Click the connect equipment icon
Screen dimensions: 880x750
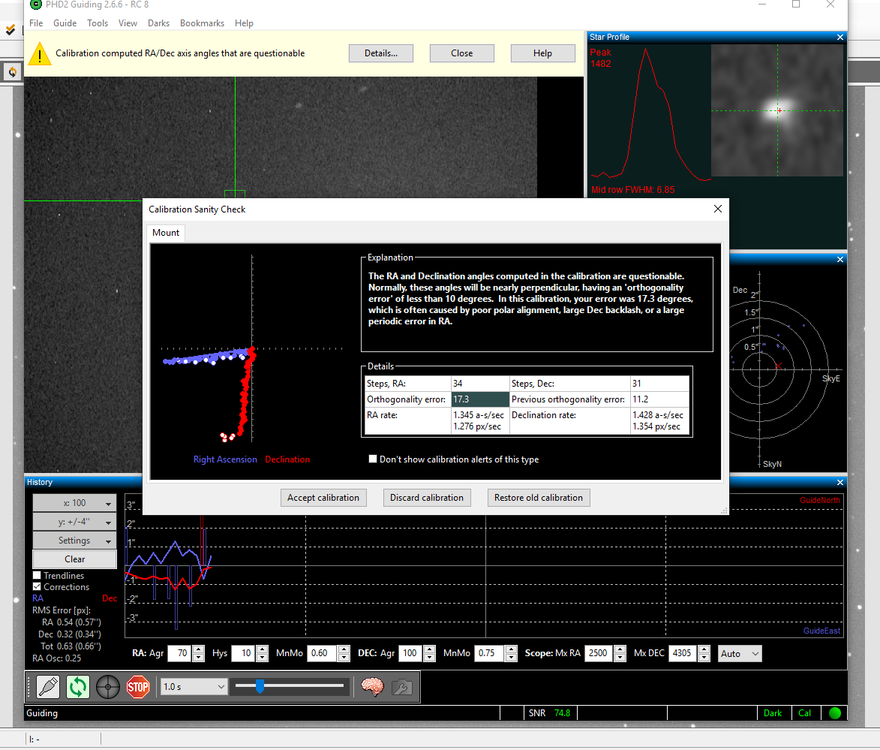pyautogui.click(x=47, y=687)
